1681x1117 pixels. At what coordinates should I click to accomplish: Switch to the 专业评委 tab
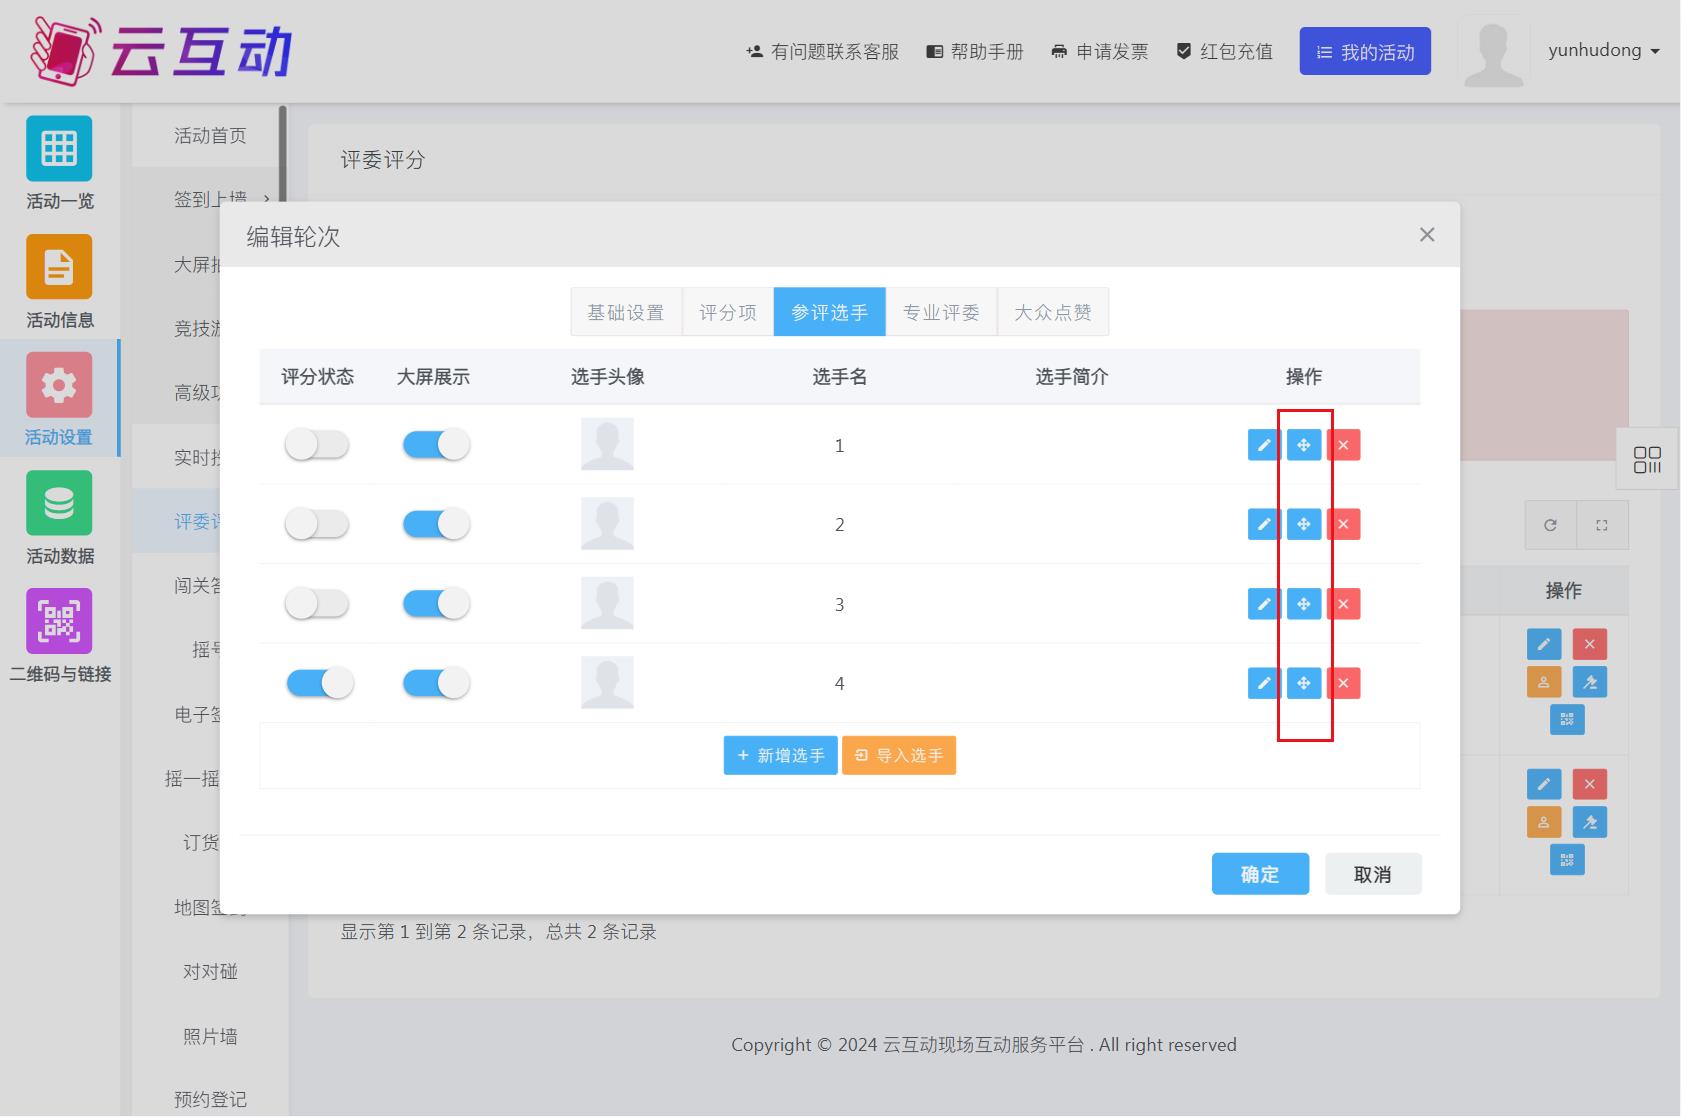pyautogui.click(x=941, y=311)
